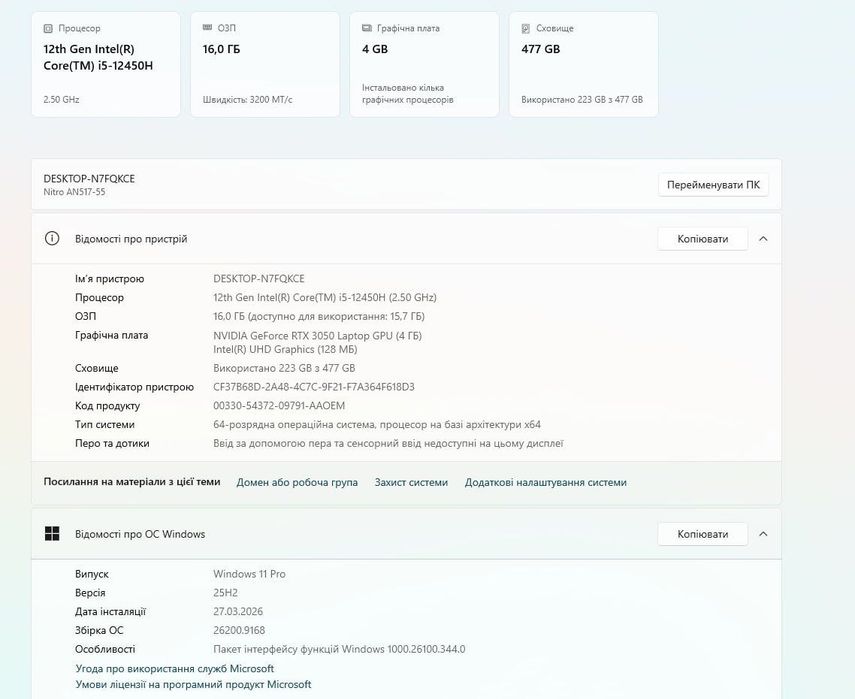Viewport: 855px width, 699px height.
Task: Click the Відомості про ОС Windows heading
Action: click(140, 534)
